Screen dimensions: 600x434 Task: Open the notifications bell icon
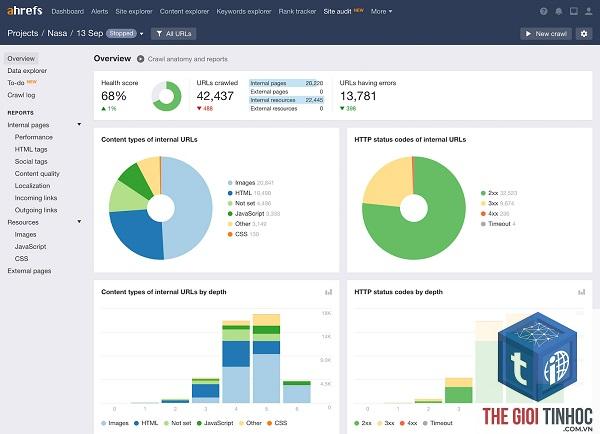click(559, 11)
